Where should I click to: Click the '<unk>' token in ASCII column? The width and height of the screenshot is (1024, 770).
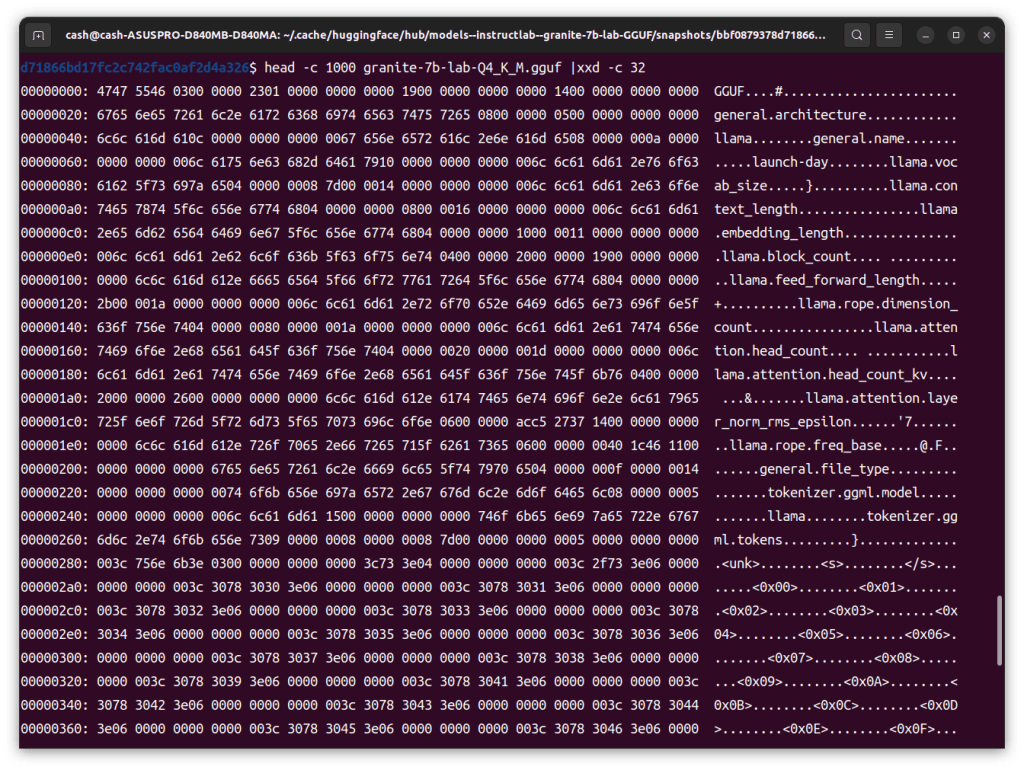pos(740,564)
